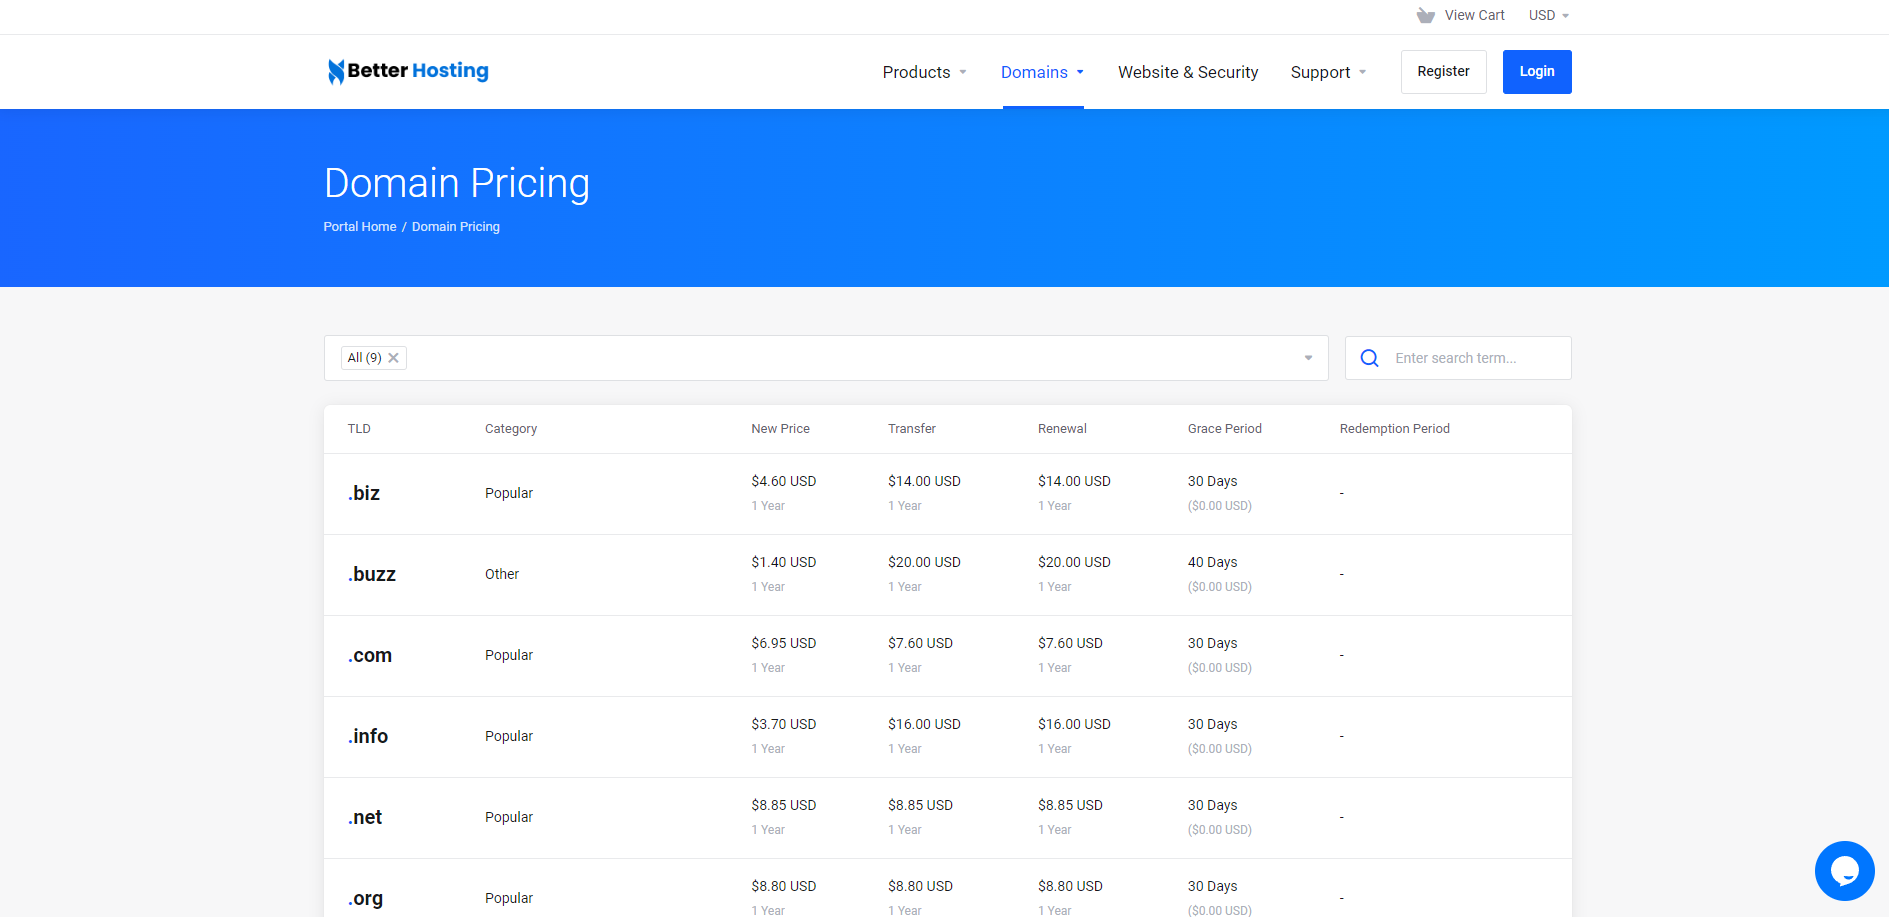Screen dimensions: 1889x917
Task: Click the Better Hosting logo
Action: [x=407, y=71]
